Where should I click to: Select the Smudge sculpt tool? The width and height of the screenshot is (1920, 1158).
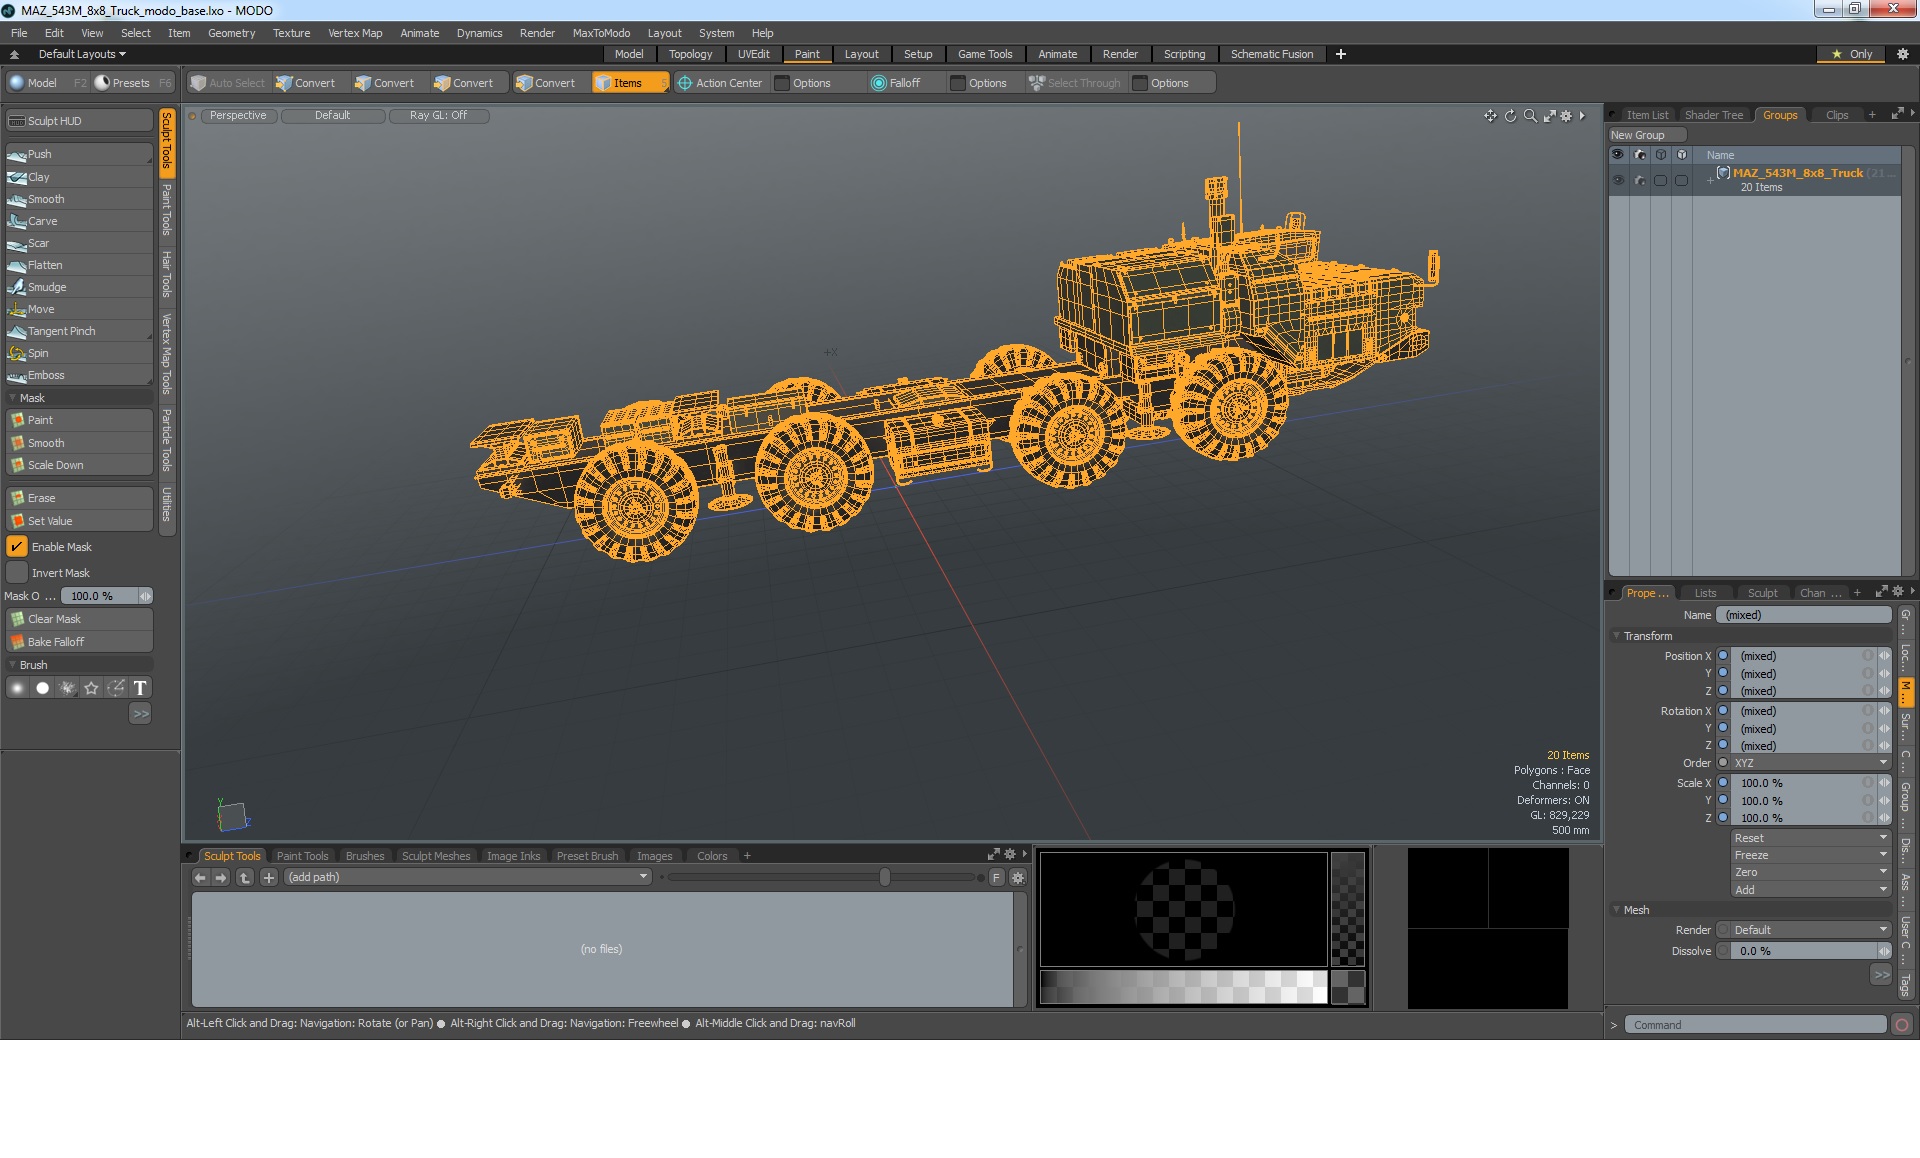tap(78, 287)
